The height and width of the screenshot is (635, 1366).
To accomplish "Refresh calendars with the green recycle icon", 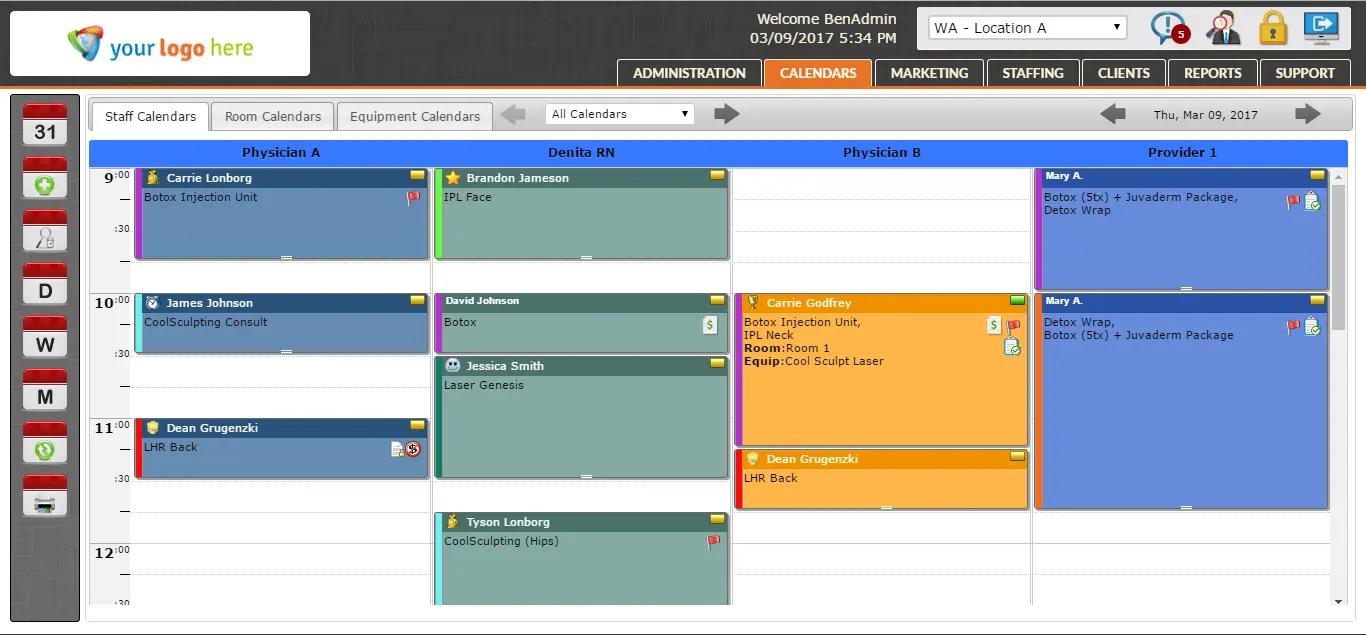I will [x=44, y=449].
